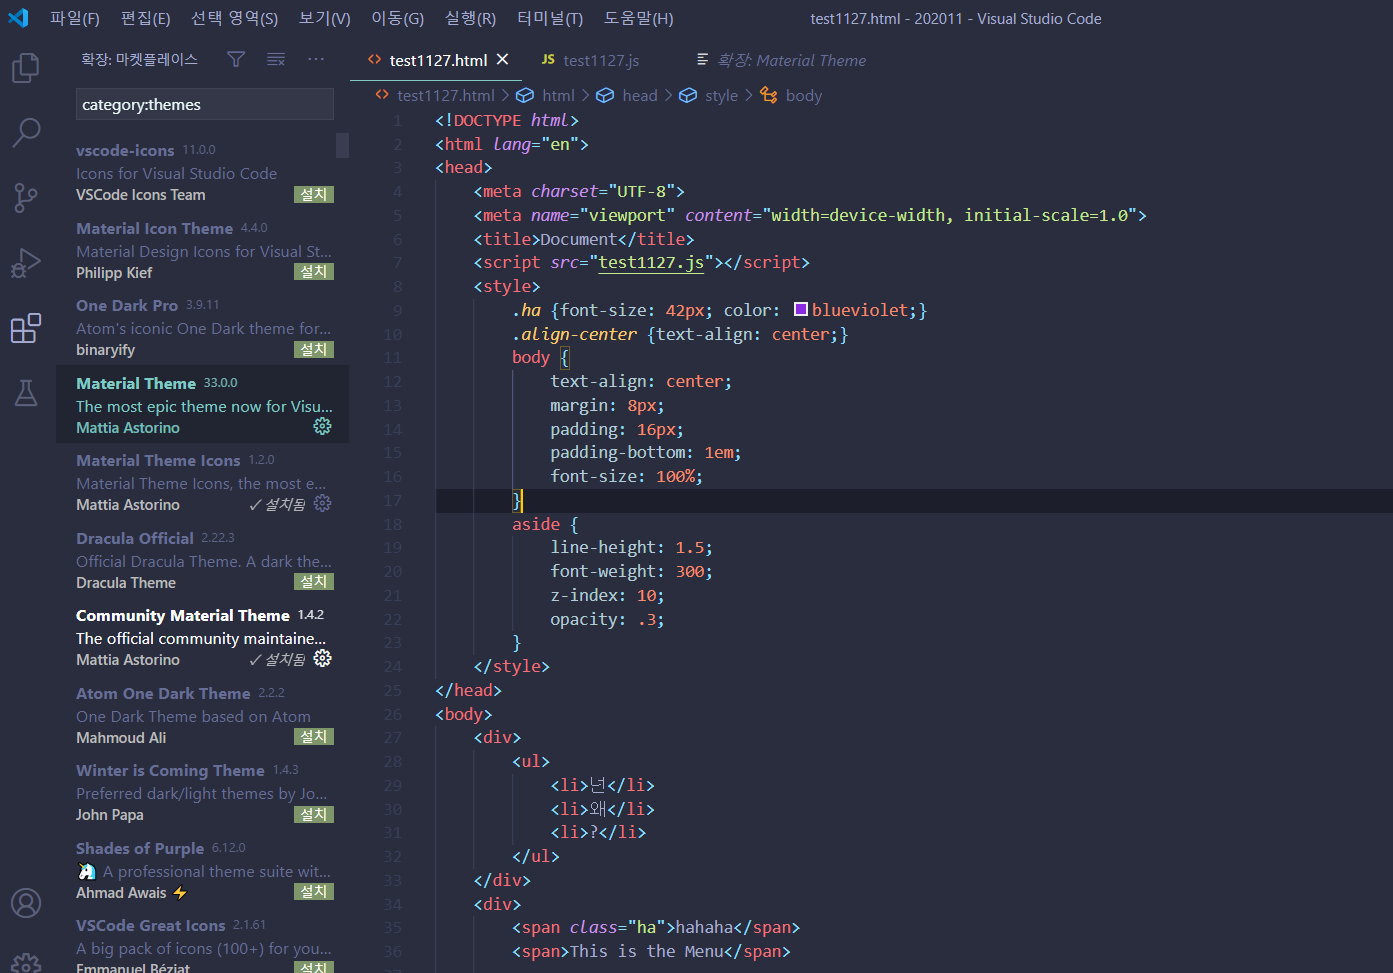Viewport: 1393px width, 973px height.
Task: Click the 'Mahmoud Ali' publisher name
Action: [121, 737]
